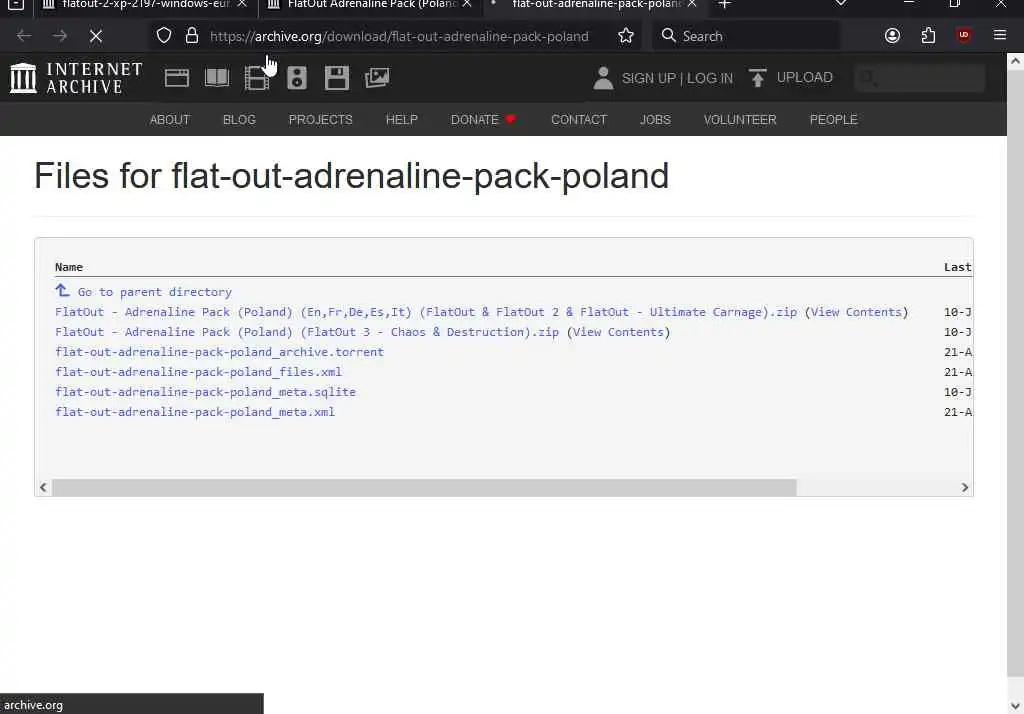Click the file list horizontal scrollbar thumb

424,487
